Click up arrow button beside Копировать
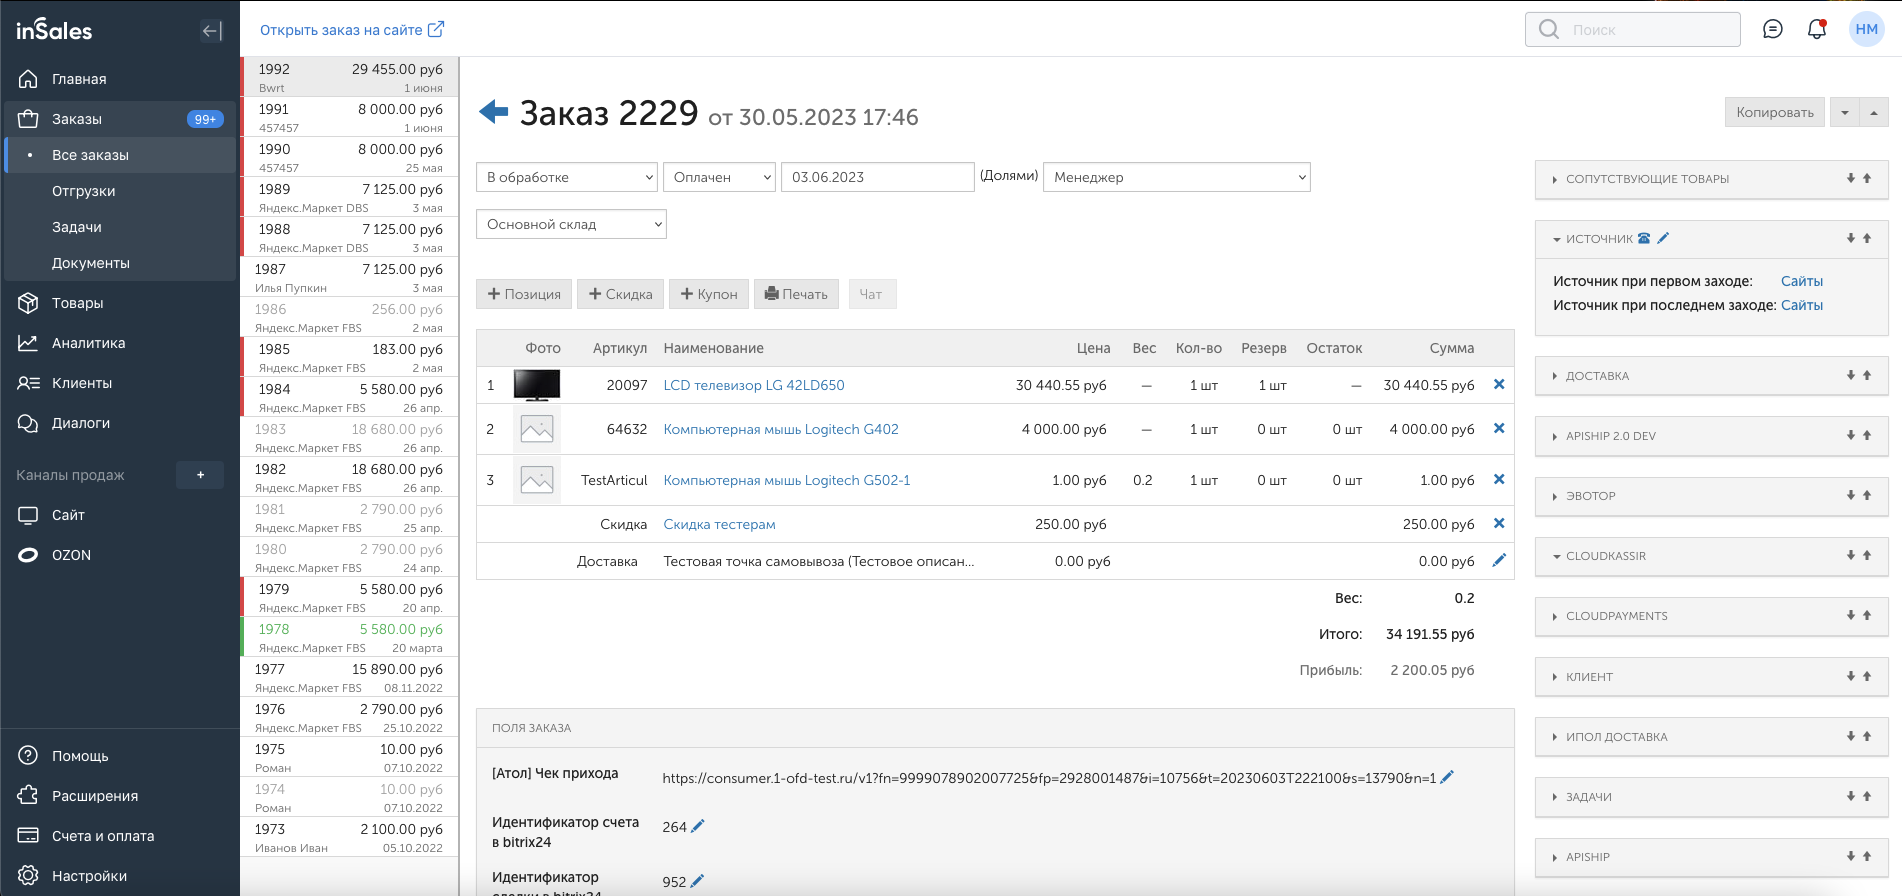1902x896 pixels. [x=1874, y=112]
